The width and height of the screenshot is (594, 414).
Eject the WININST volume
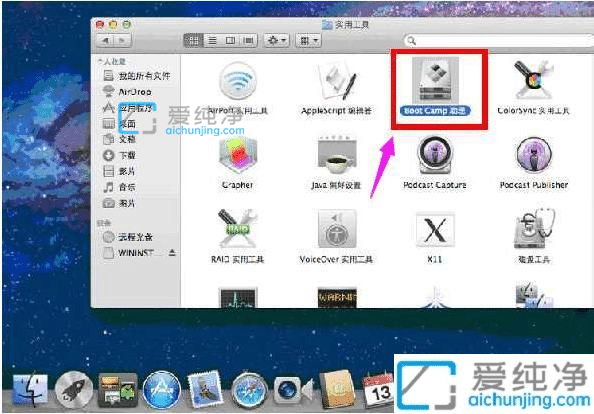pyautogui.click(x=172, y=253)
